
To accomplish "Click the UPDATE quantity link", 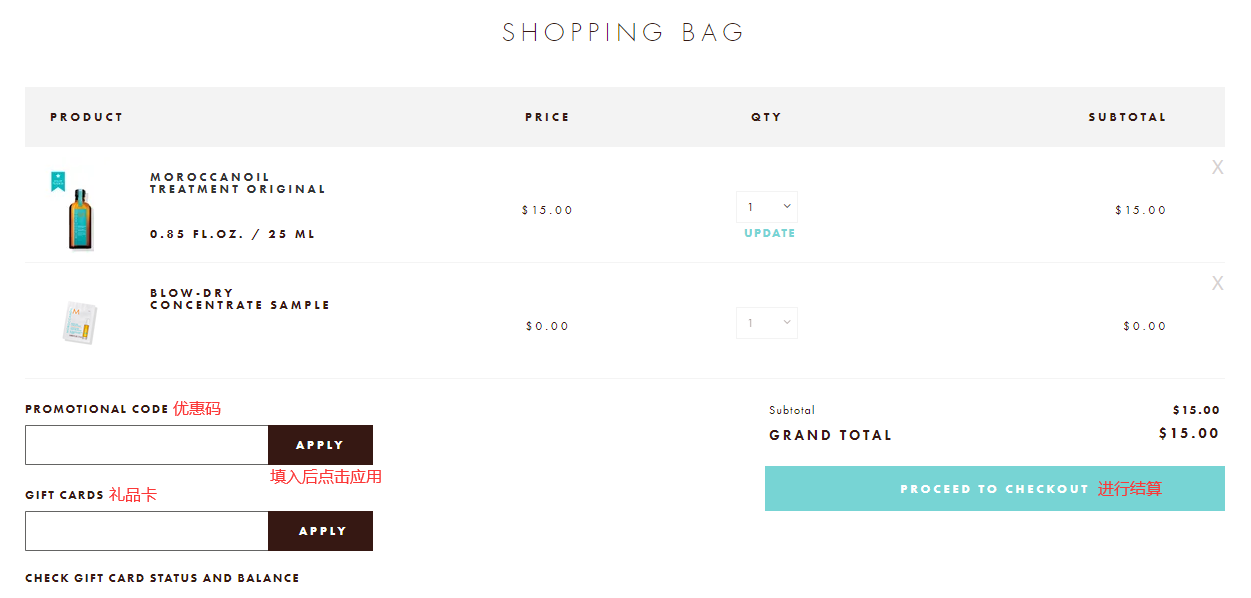I will (x=769, y=233).
